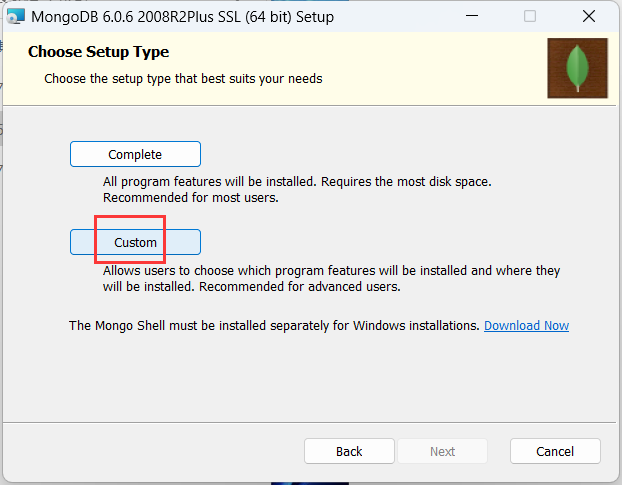
Task: Select the Custom setup type button
Action: pos(135,242)
